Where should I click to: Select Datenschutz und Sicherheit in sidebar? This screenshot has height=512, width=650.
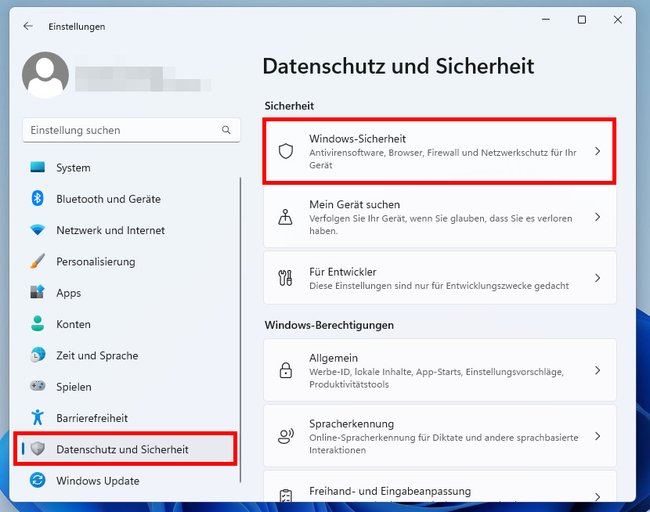[x=126, y=449]
